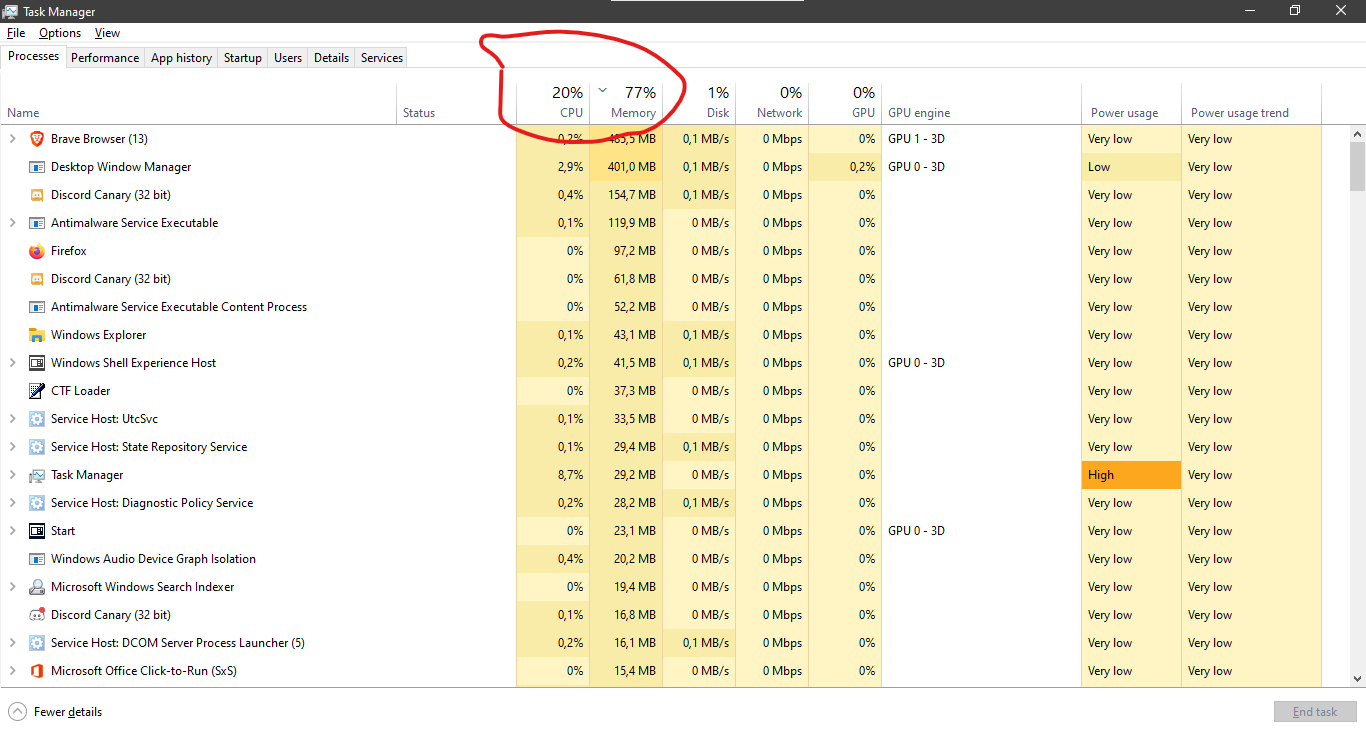Switch to the Users tab
The width and height of the screenshot is (1366, 736).
coord(288,58)
